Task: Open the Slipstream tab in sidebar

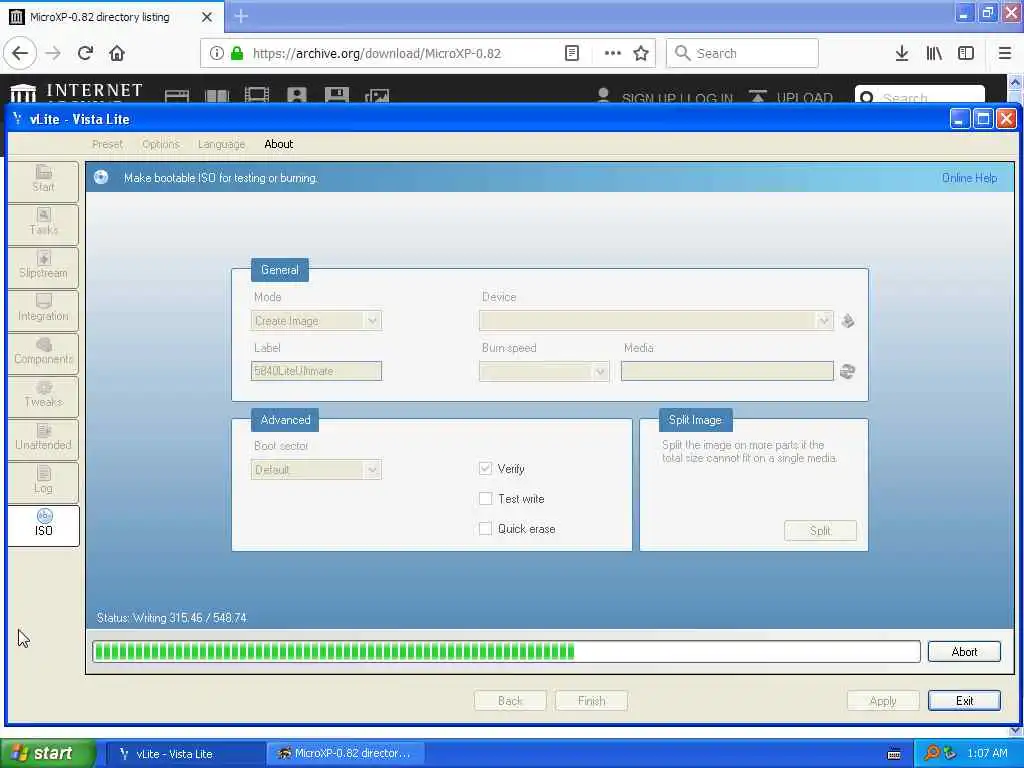Action: (43, 267)
